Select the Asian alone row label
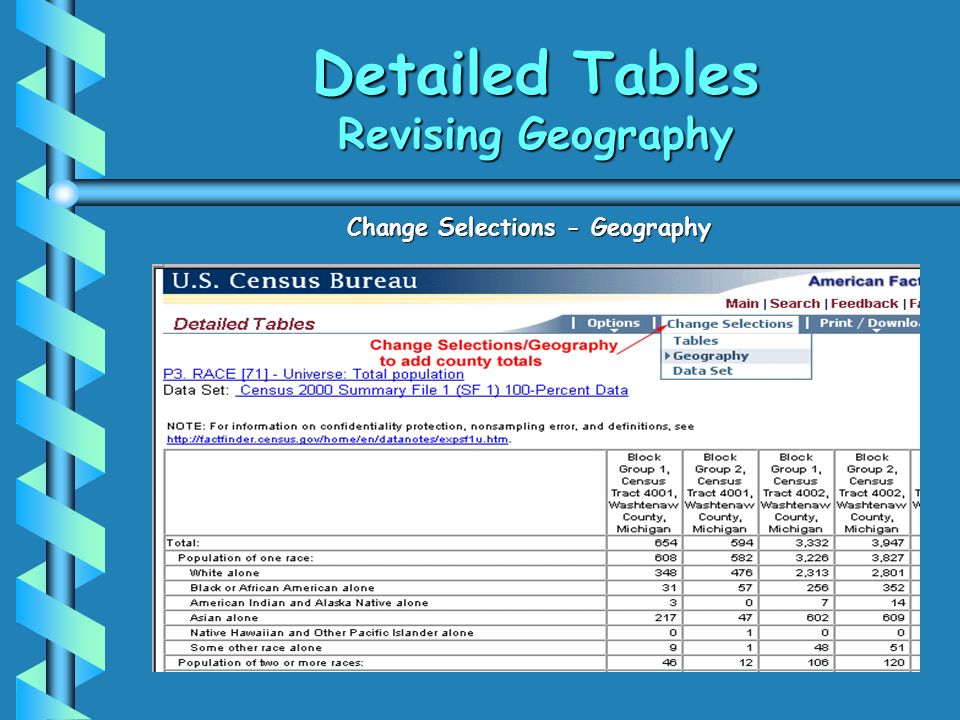 (223, 618)
